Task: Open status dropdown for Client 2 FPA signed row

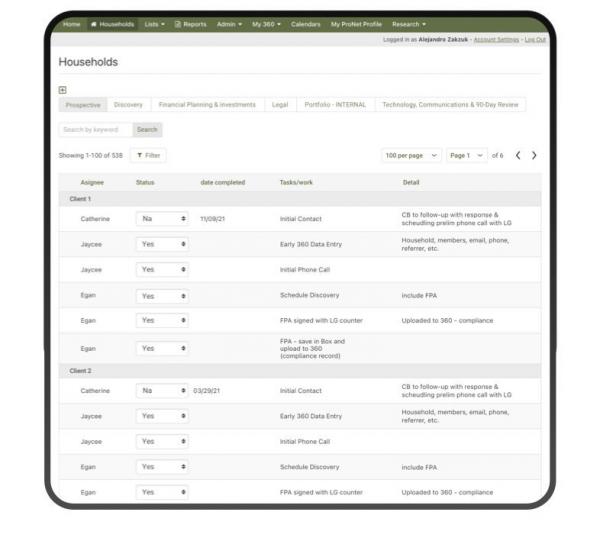Action: tap(162, 492)
